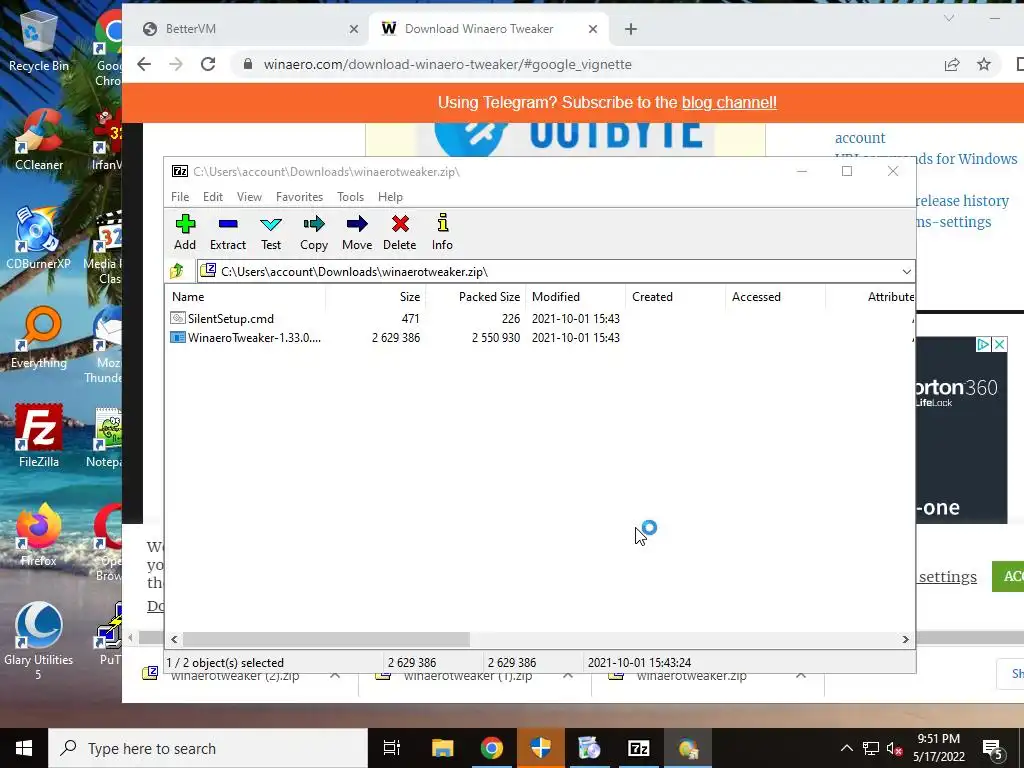Open Task View from the taskbar

pos(391,748)
